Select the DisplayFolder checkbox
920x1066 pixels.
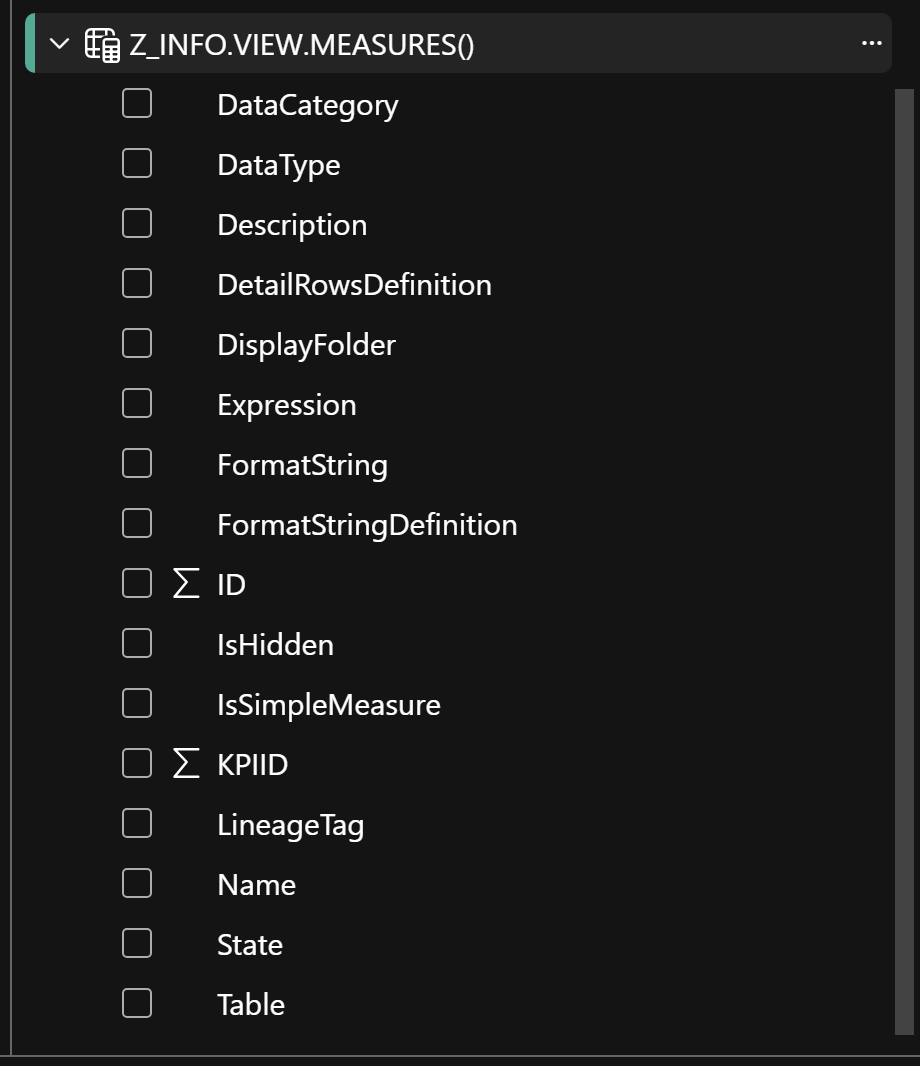(137, 343)
